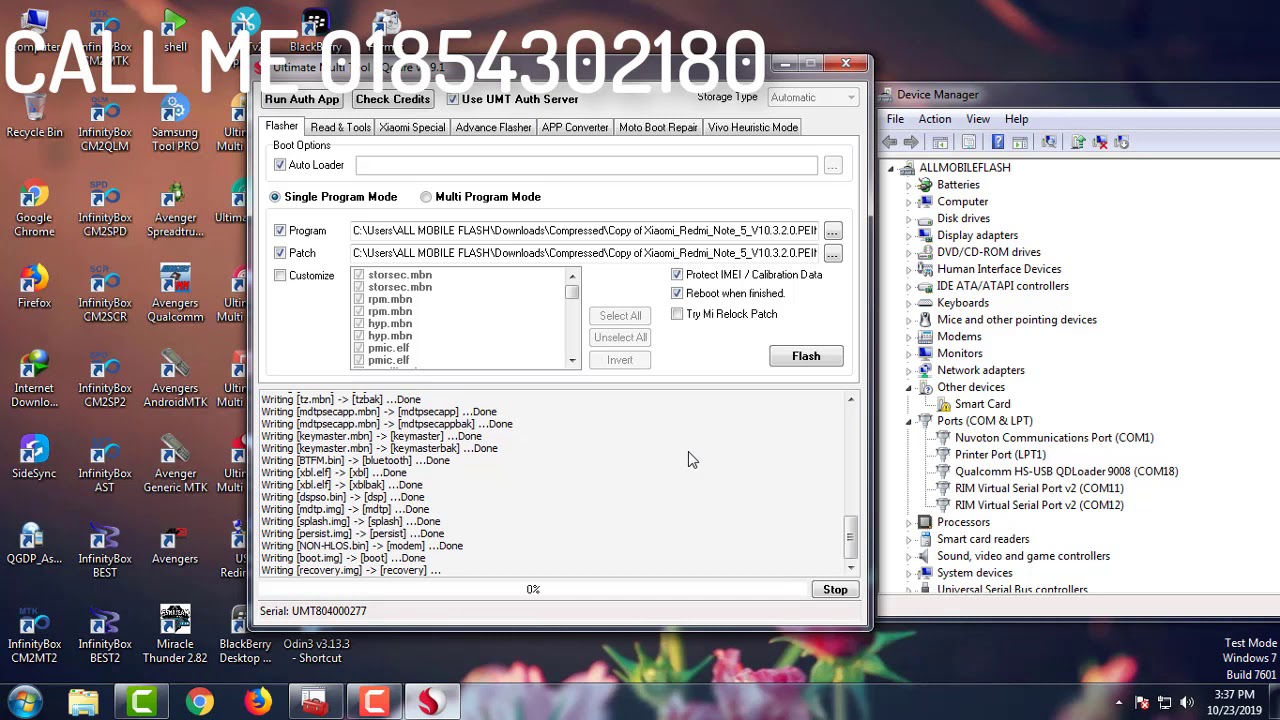Toggle Protect IMEI / Calibration Data
Image resolution: width=1280 pixels, height=720 pixels.
[677, 274]
